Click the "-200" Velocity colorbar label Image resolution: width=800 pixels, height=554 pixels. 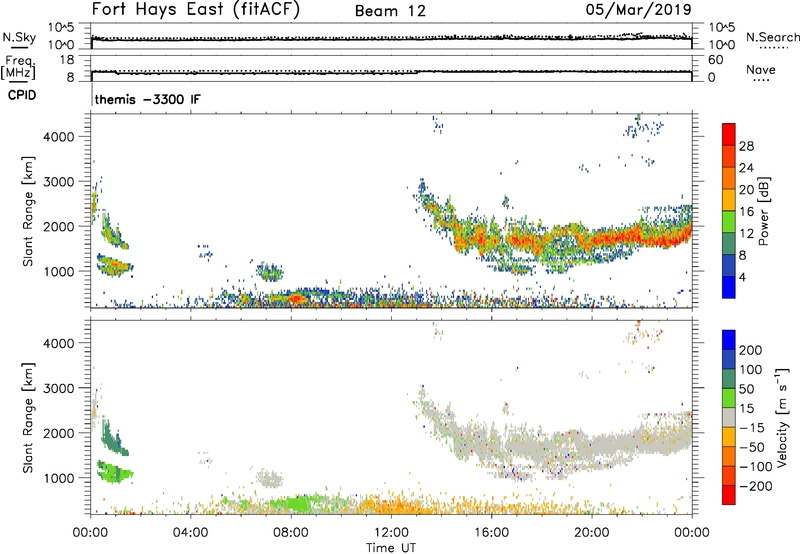point(756,486)
